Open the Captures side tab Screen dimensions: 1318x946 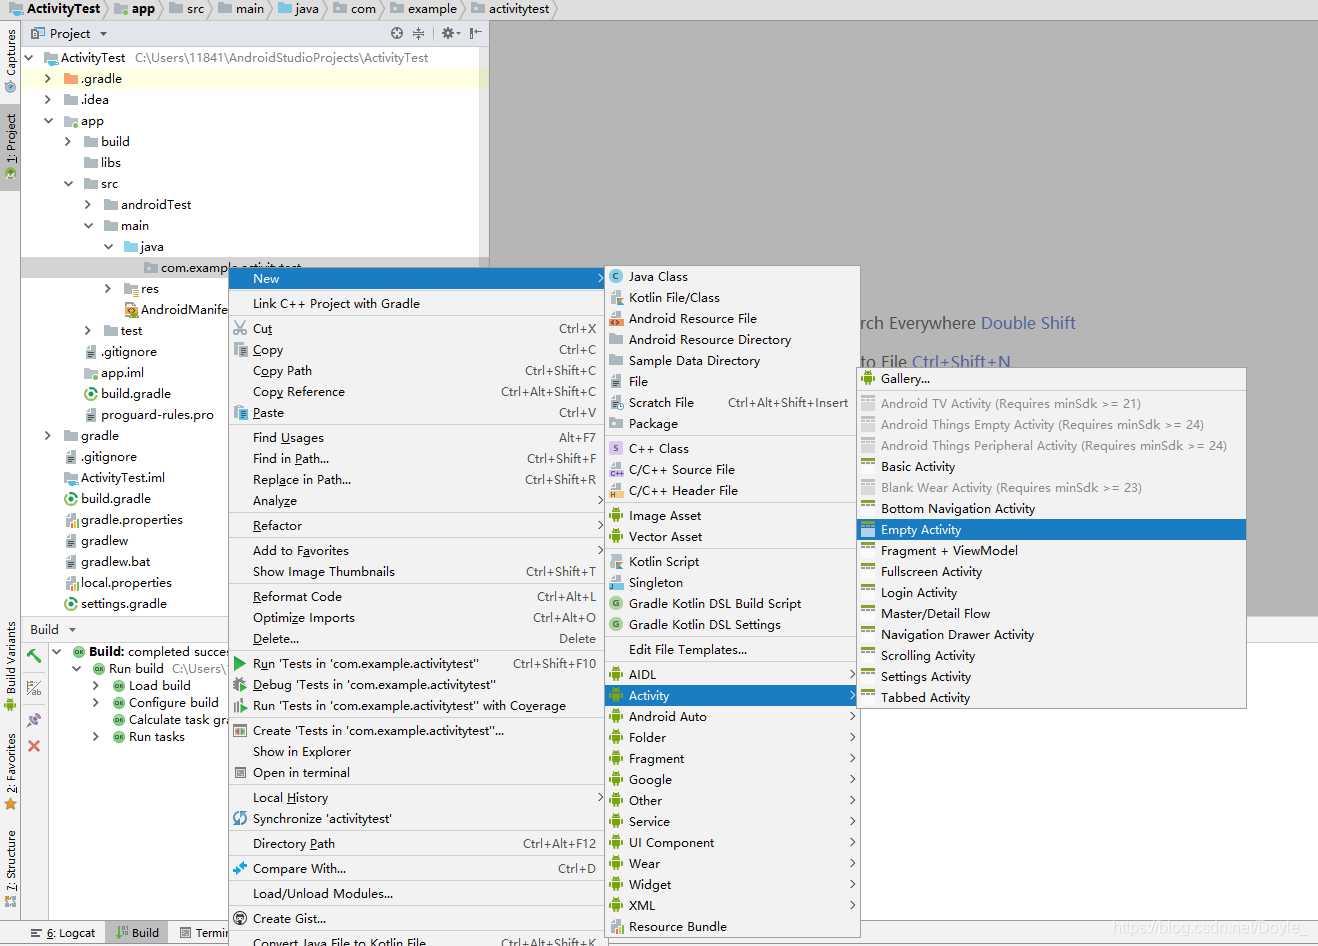click(x=10, y=60)
